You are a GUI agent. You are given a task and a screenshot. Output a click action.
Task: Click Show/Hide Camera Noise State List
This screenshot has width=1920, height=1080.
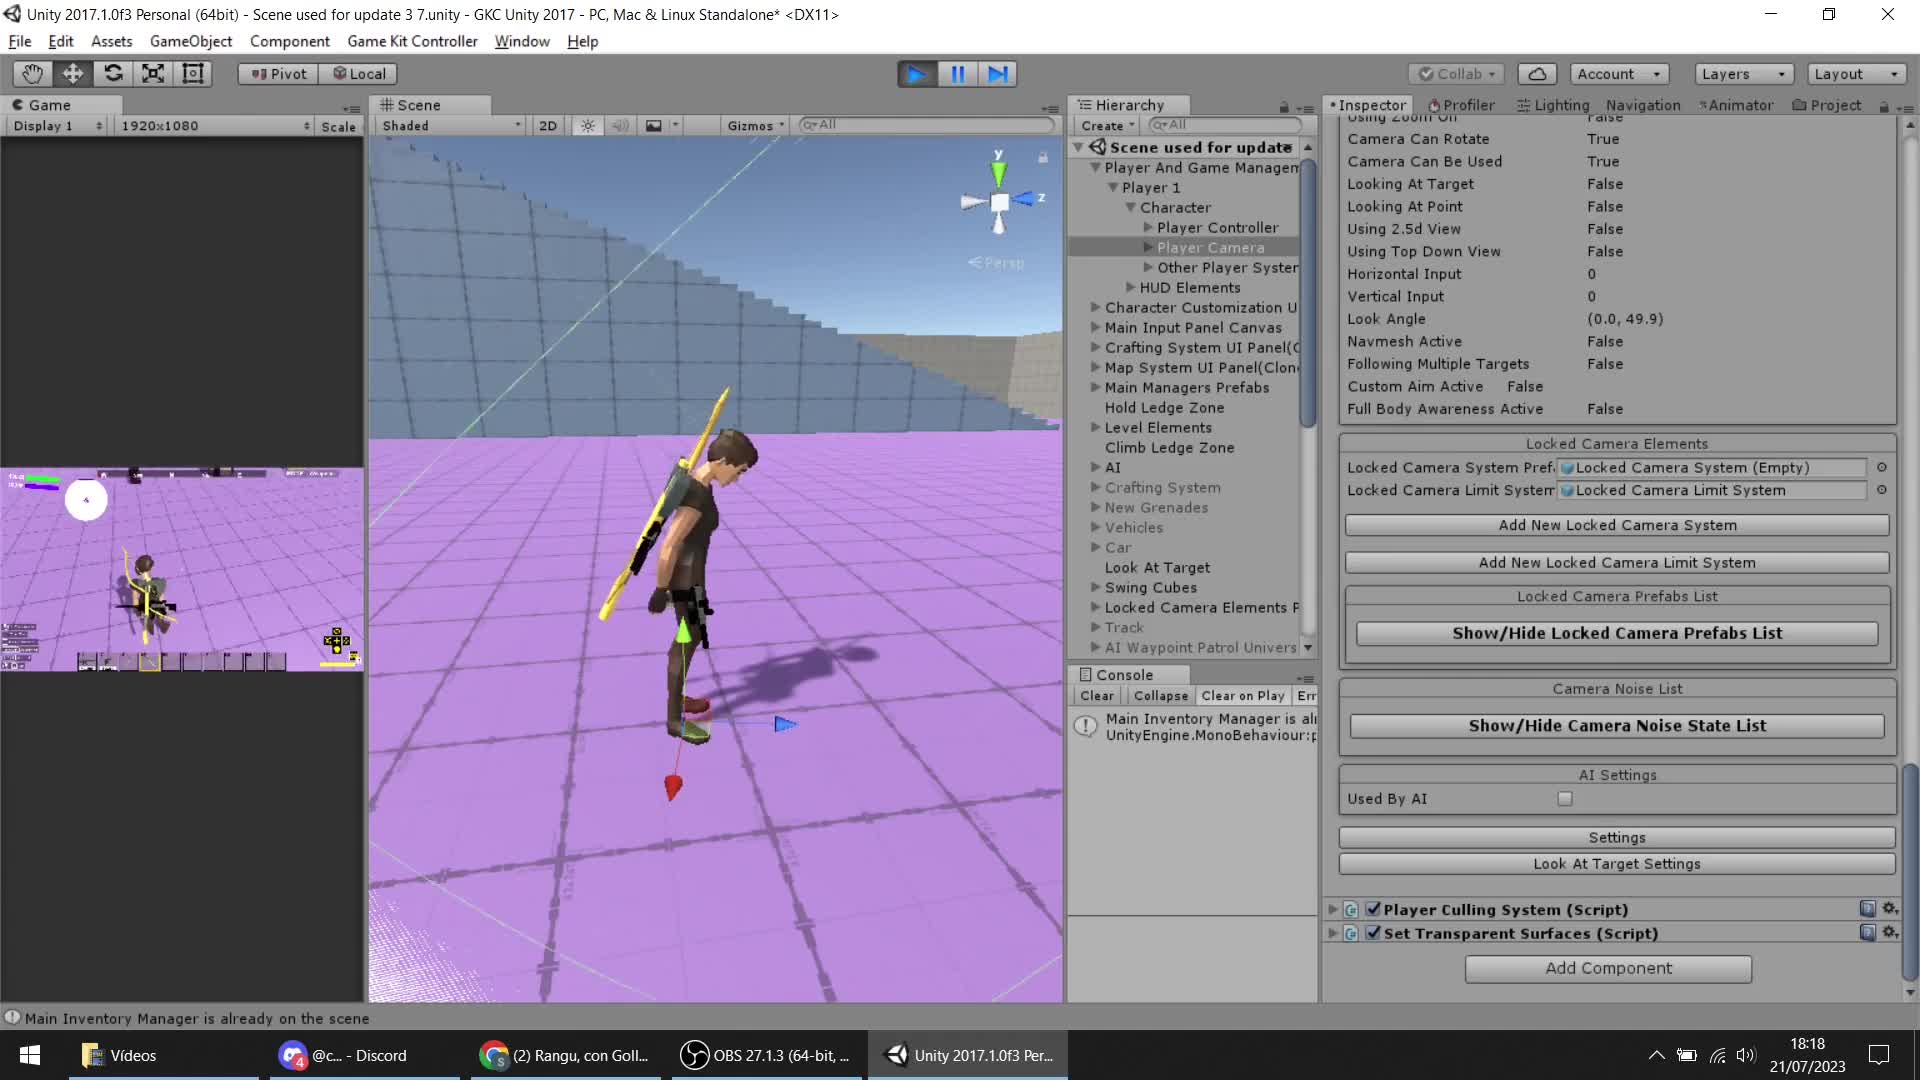tap(1616, 726)
